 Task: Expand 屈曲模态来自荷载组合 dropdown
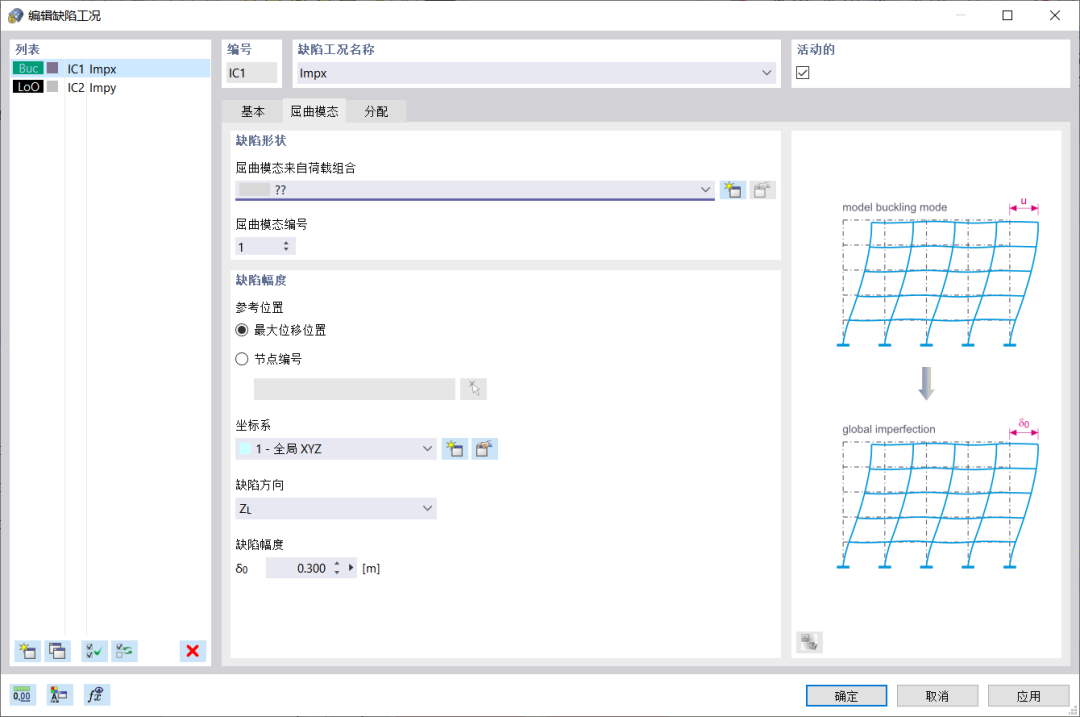click(x=705, y=189)
